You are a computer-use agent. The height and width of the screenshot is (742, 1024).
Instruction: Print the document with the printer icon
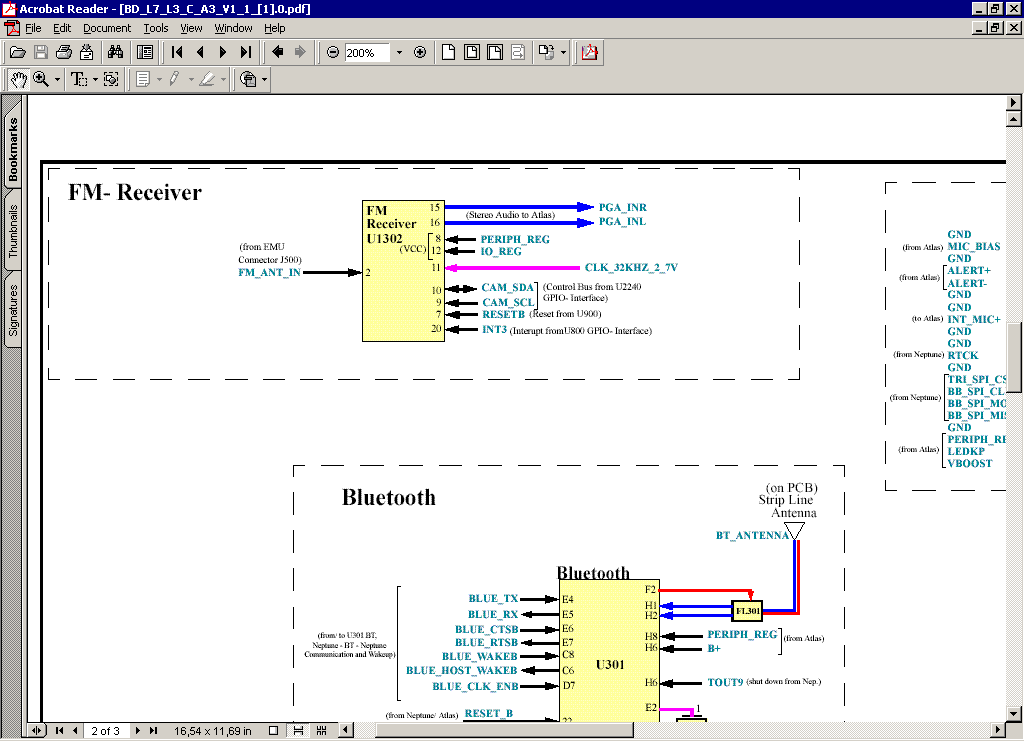[x=63, y=52]
